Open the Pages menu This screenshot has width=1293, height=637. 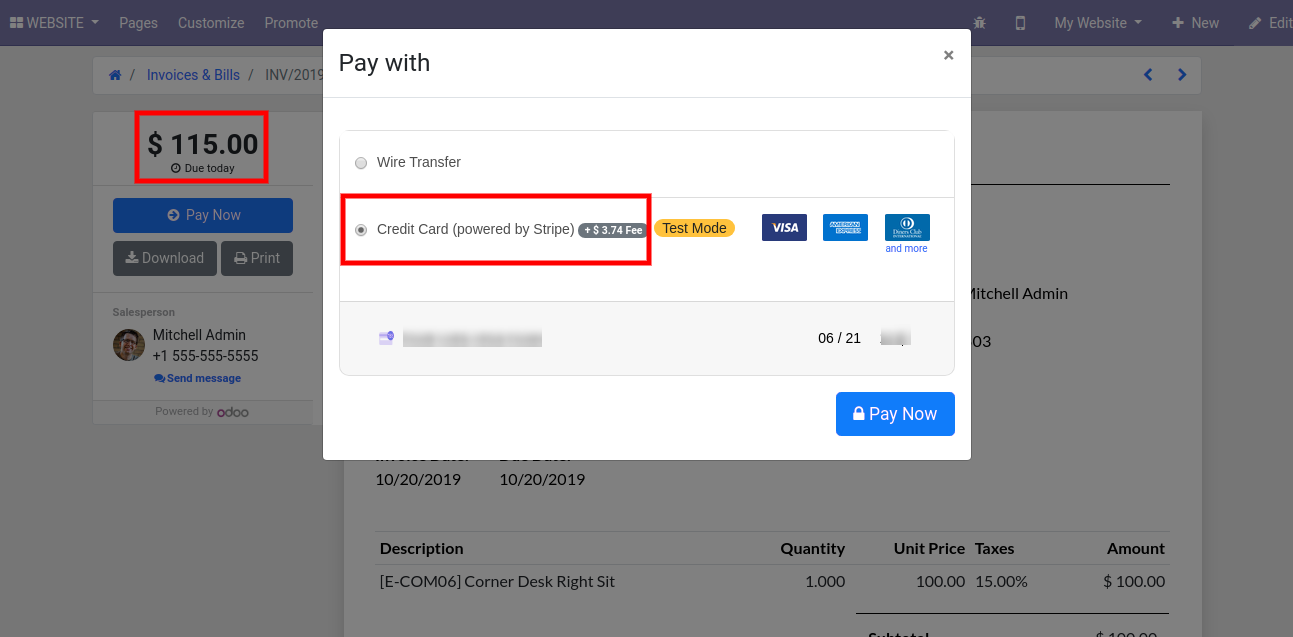pyautogui.click(x=138, y=23)
